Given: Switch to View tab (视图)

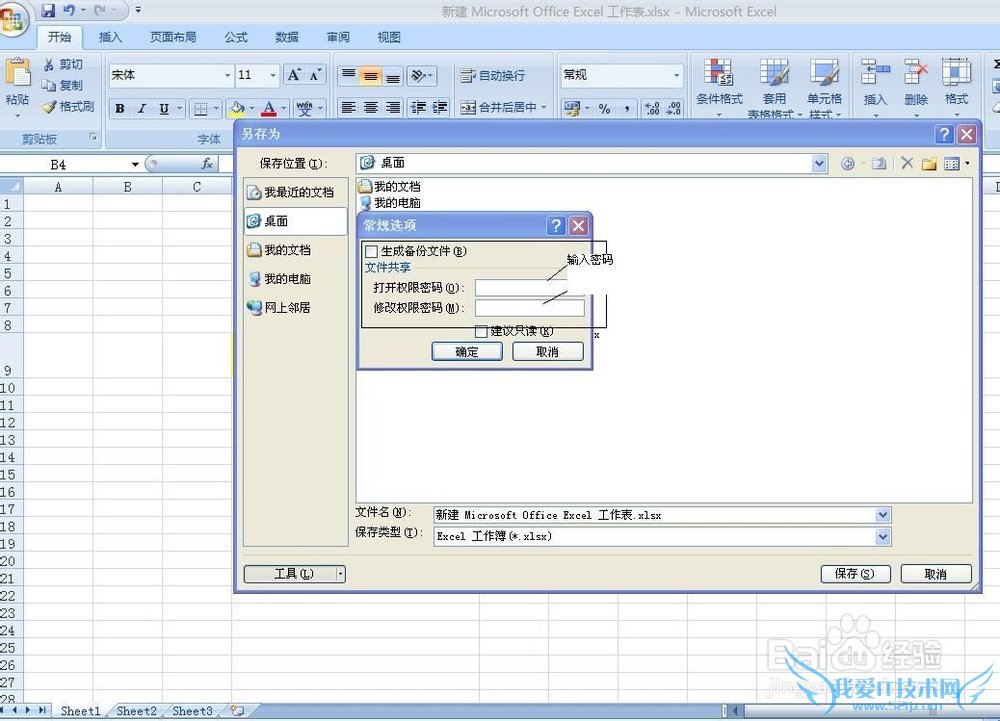Looking at the screenshot, I should tap(388, 37).
